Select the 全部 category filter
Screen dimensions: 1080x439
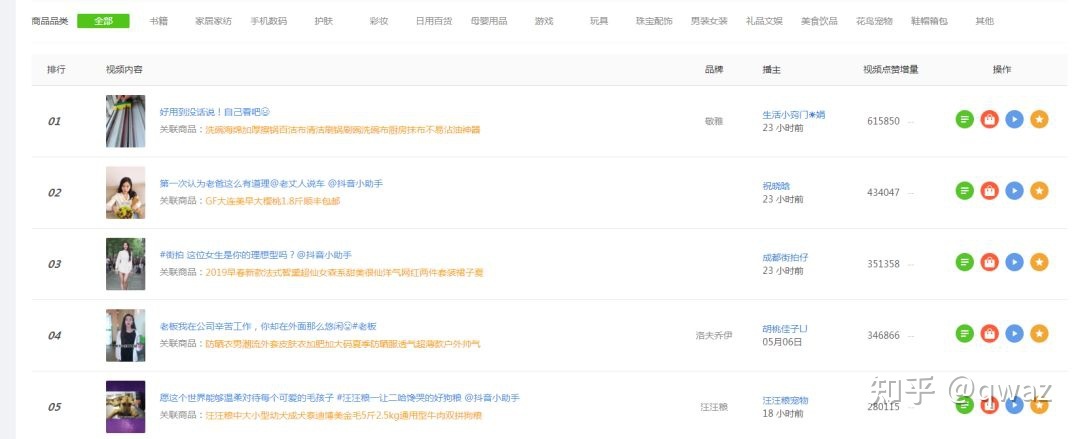tap(103, 21)
